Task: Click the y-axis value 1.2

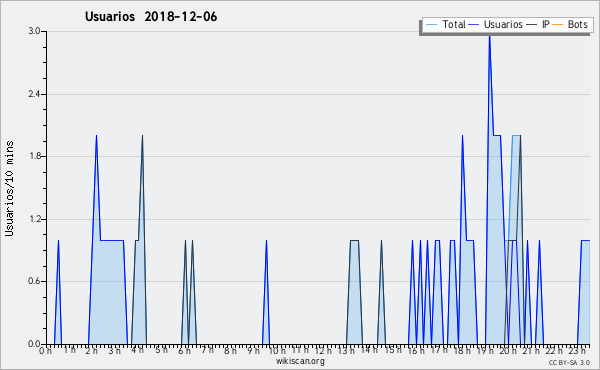Action: tap(34, 219)
